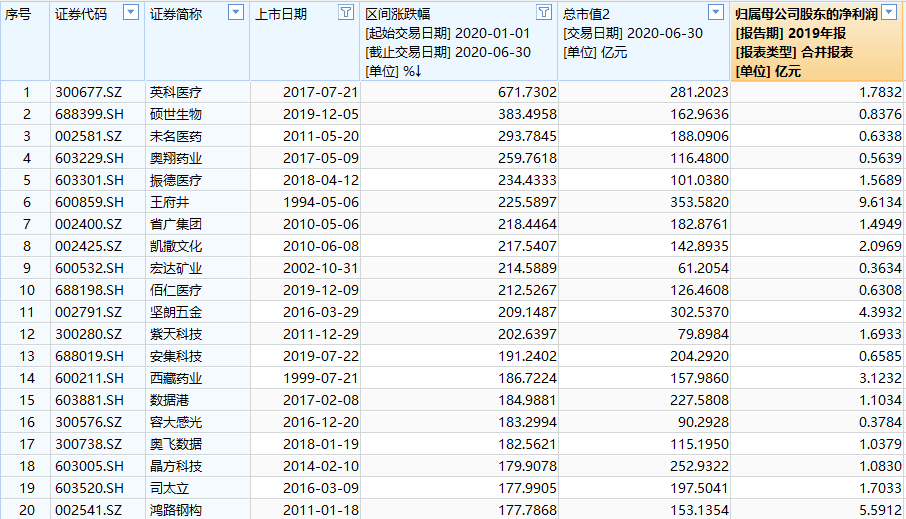Select security code 603301.SH

[89, 180]
